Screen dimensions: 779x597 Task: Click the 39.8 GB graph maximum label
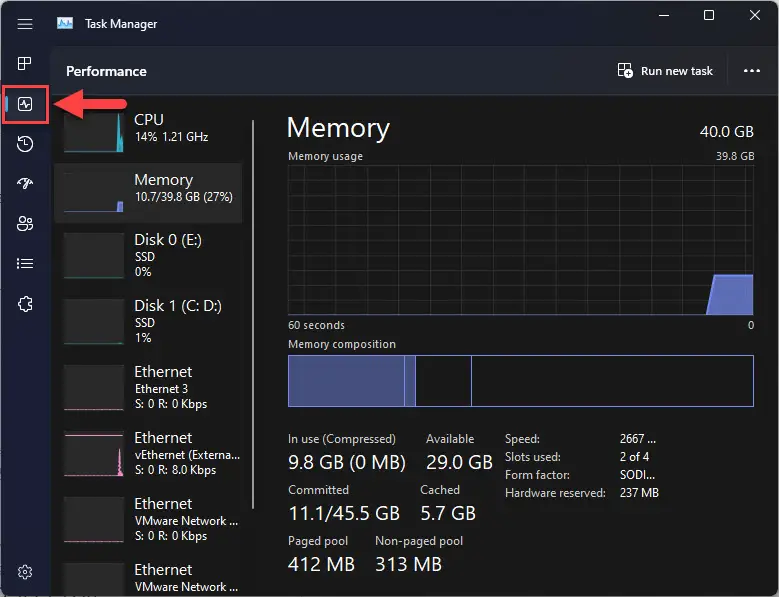(735, 156)
